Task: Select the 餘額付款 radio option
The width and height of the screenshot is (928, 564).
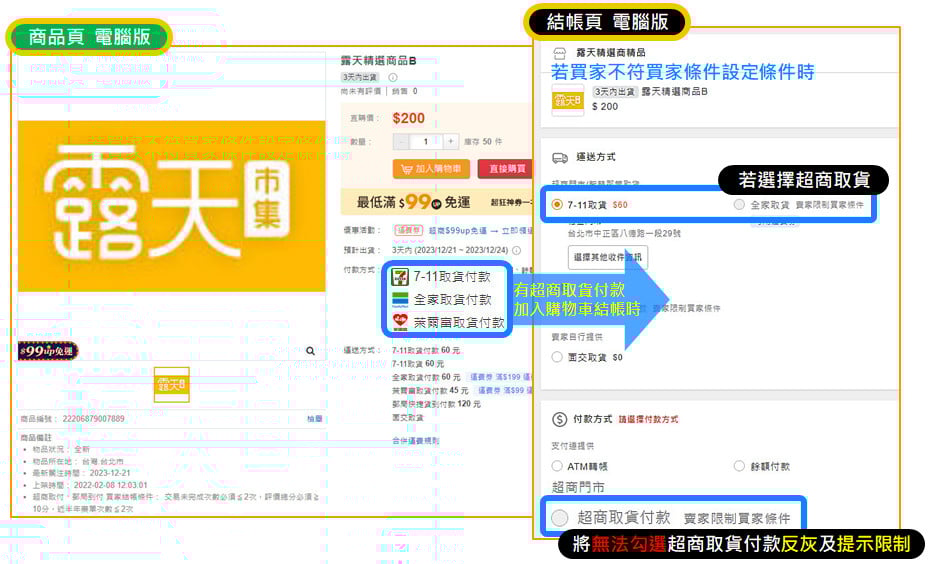Action: [740, 466]
